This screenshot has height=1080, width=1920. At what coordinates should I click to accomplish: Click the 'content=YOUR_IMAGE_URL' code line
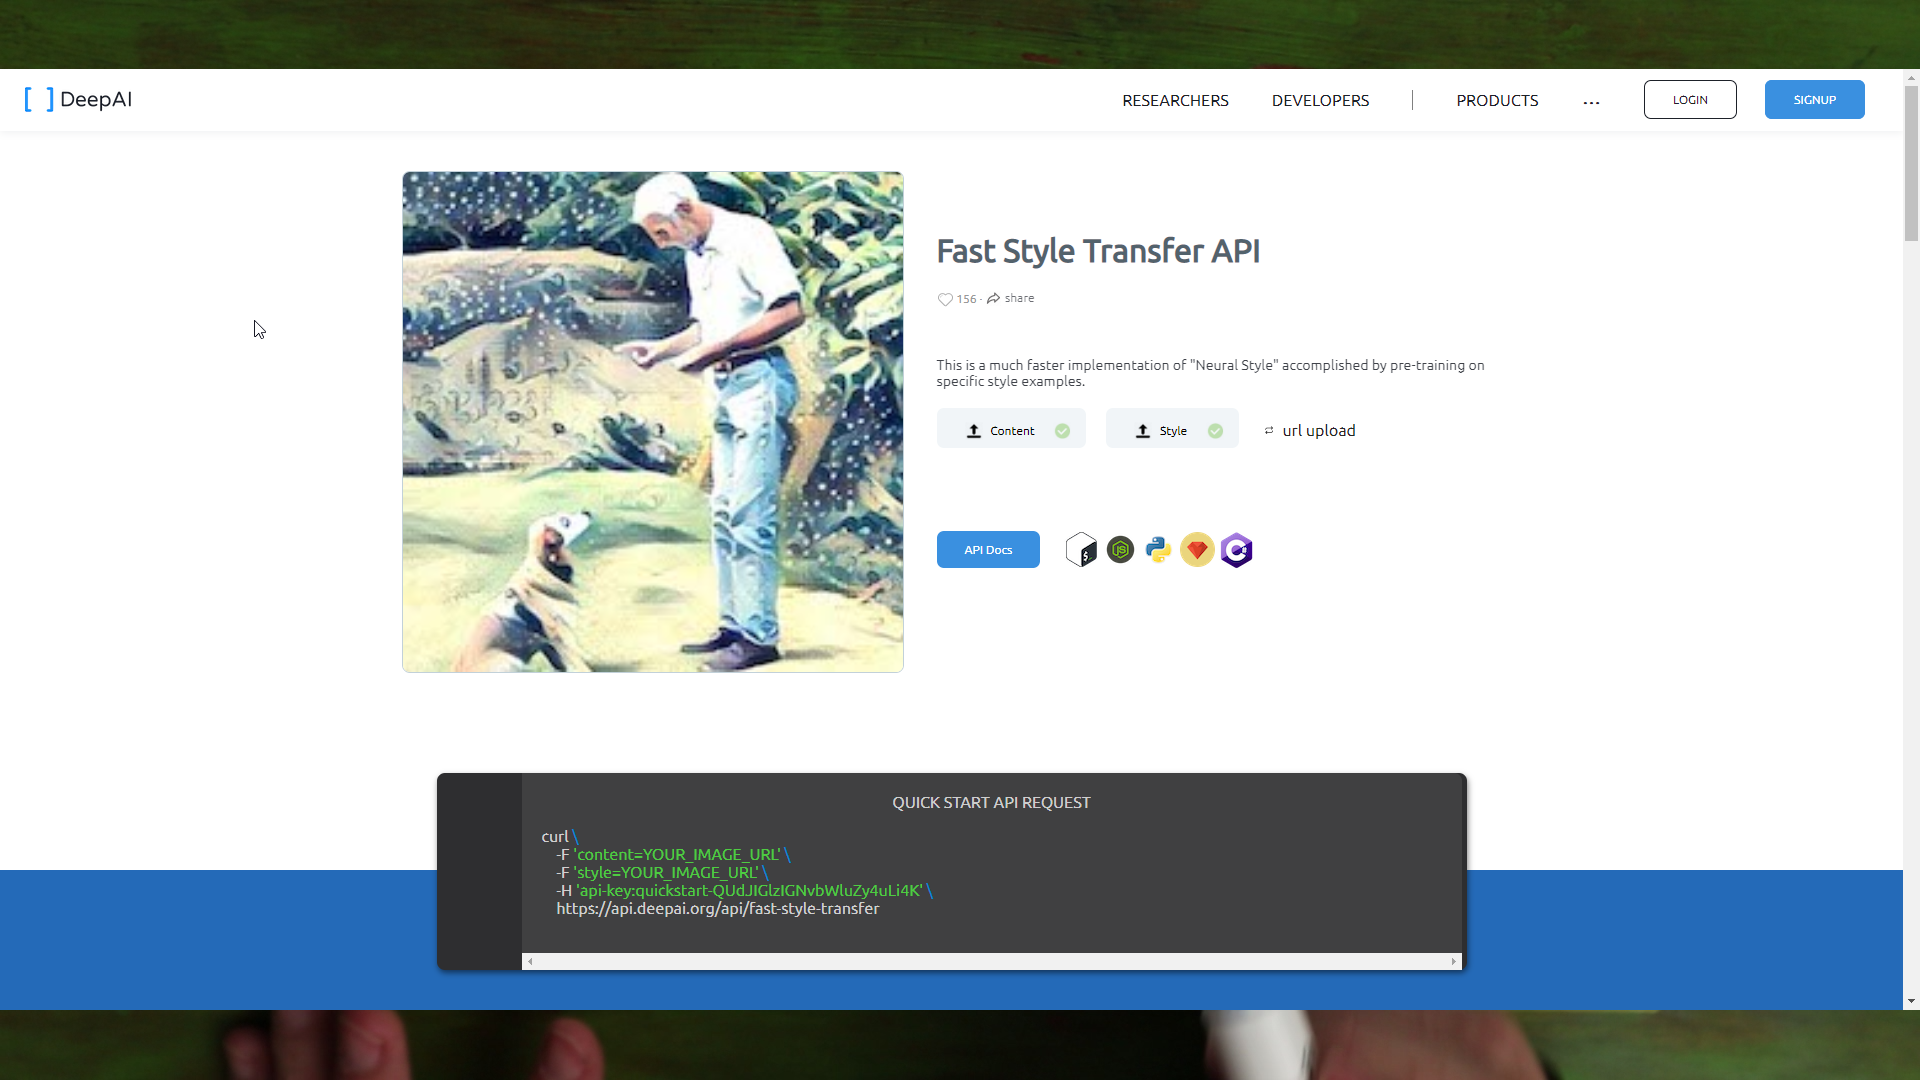tap(673, 854)
